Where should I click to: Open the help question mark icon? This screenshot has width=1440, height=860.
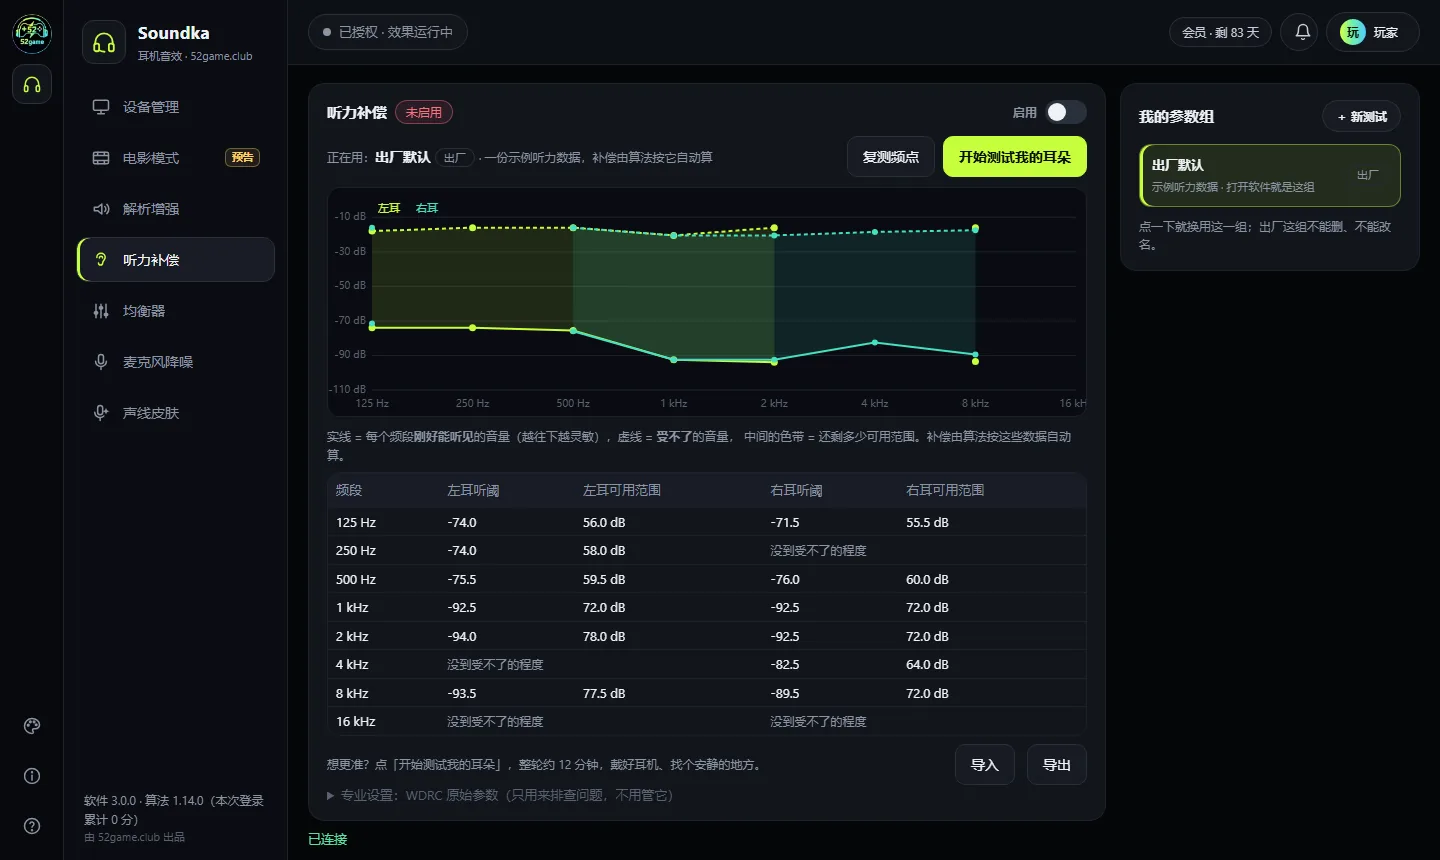pyautogui.click(x=32, y=826)
